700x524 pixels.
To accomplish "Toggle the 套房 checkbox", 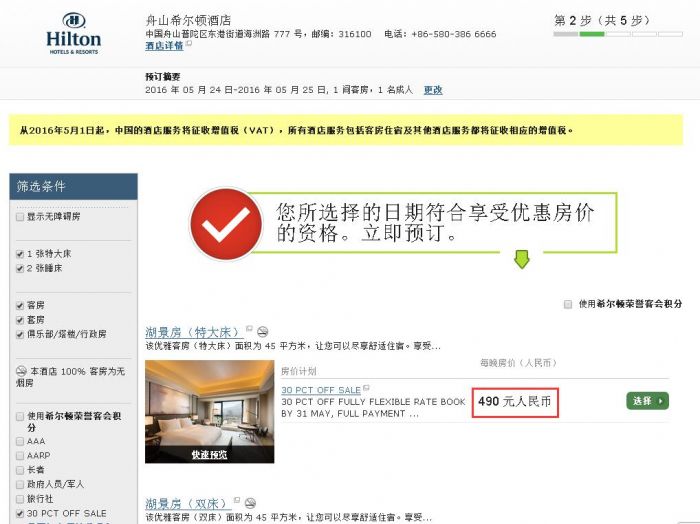I will (20, 320).
